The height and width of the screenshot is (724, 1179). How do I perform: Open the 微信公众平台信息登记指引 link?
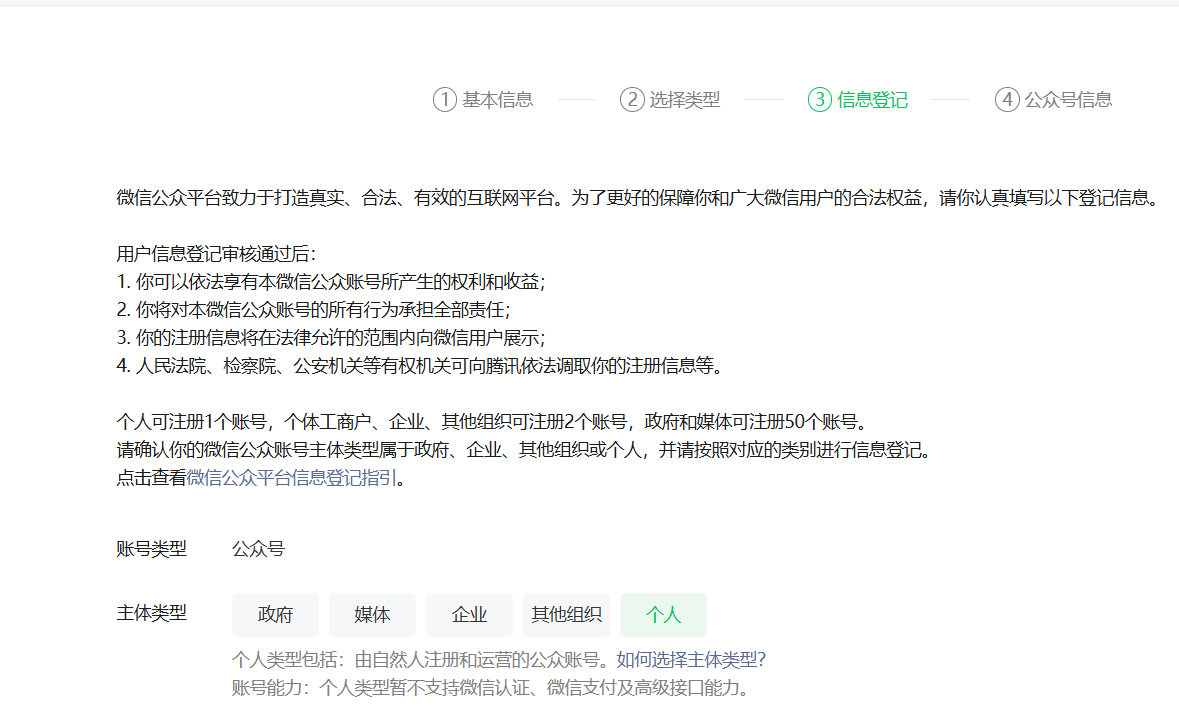292,478
